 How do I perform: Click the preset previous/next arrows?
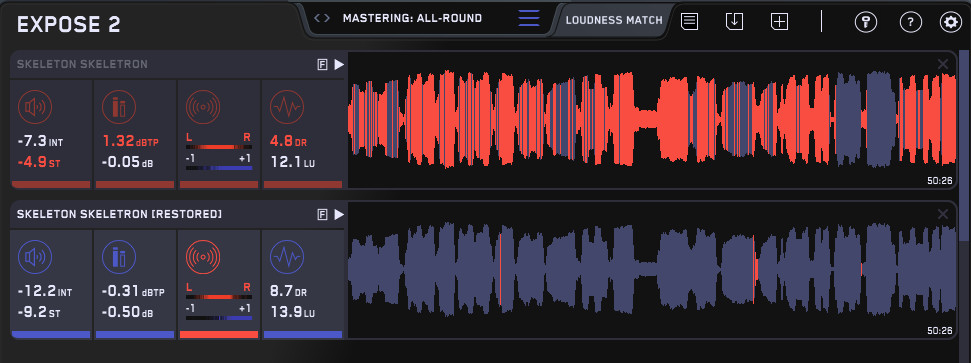click(x=321, y=19)
